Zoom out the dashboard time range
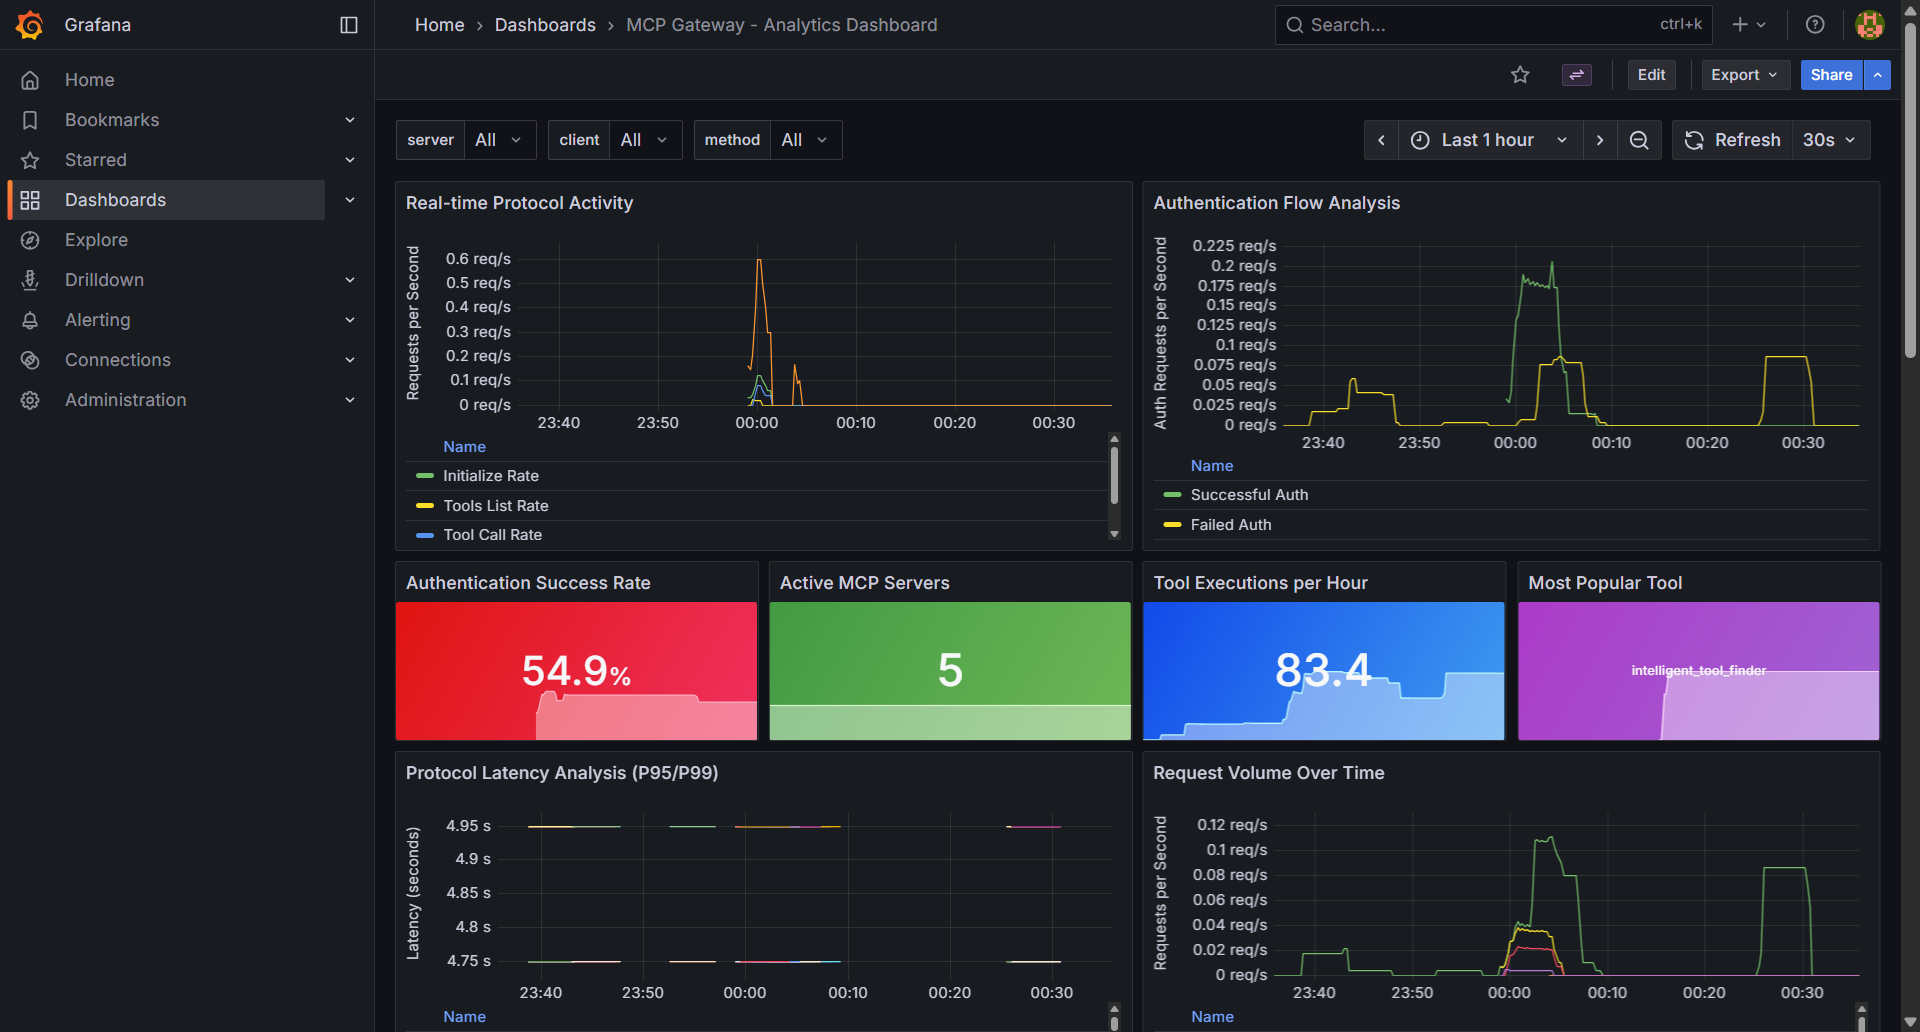 click(1638, 140)
